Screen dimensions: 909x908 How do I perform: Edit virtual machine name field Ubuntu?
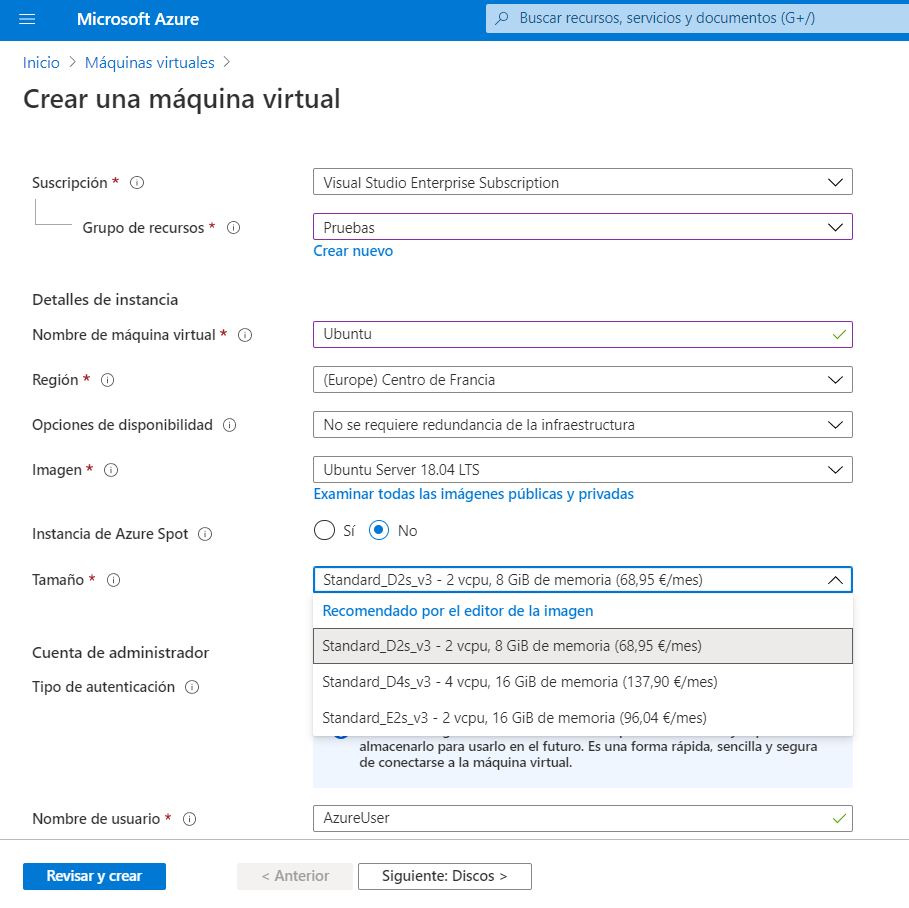pos(583,335)
